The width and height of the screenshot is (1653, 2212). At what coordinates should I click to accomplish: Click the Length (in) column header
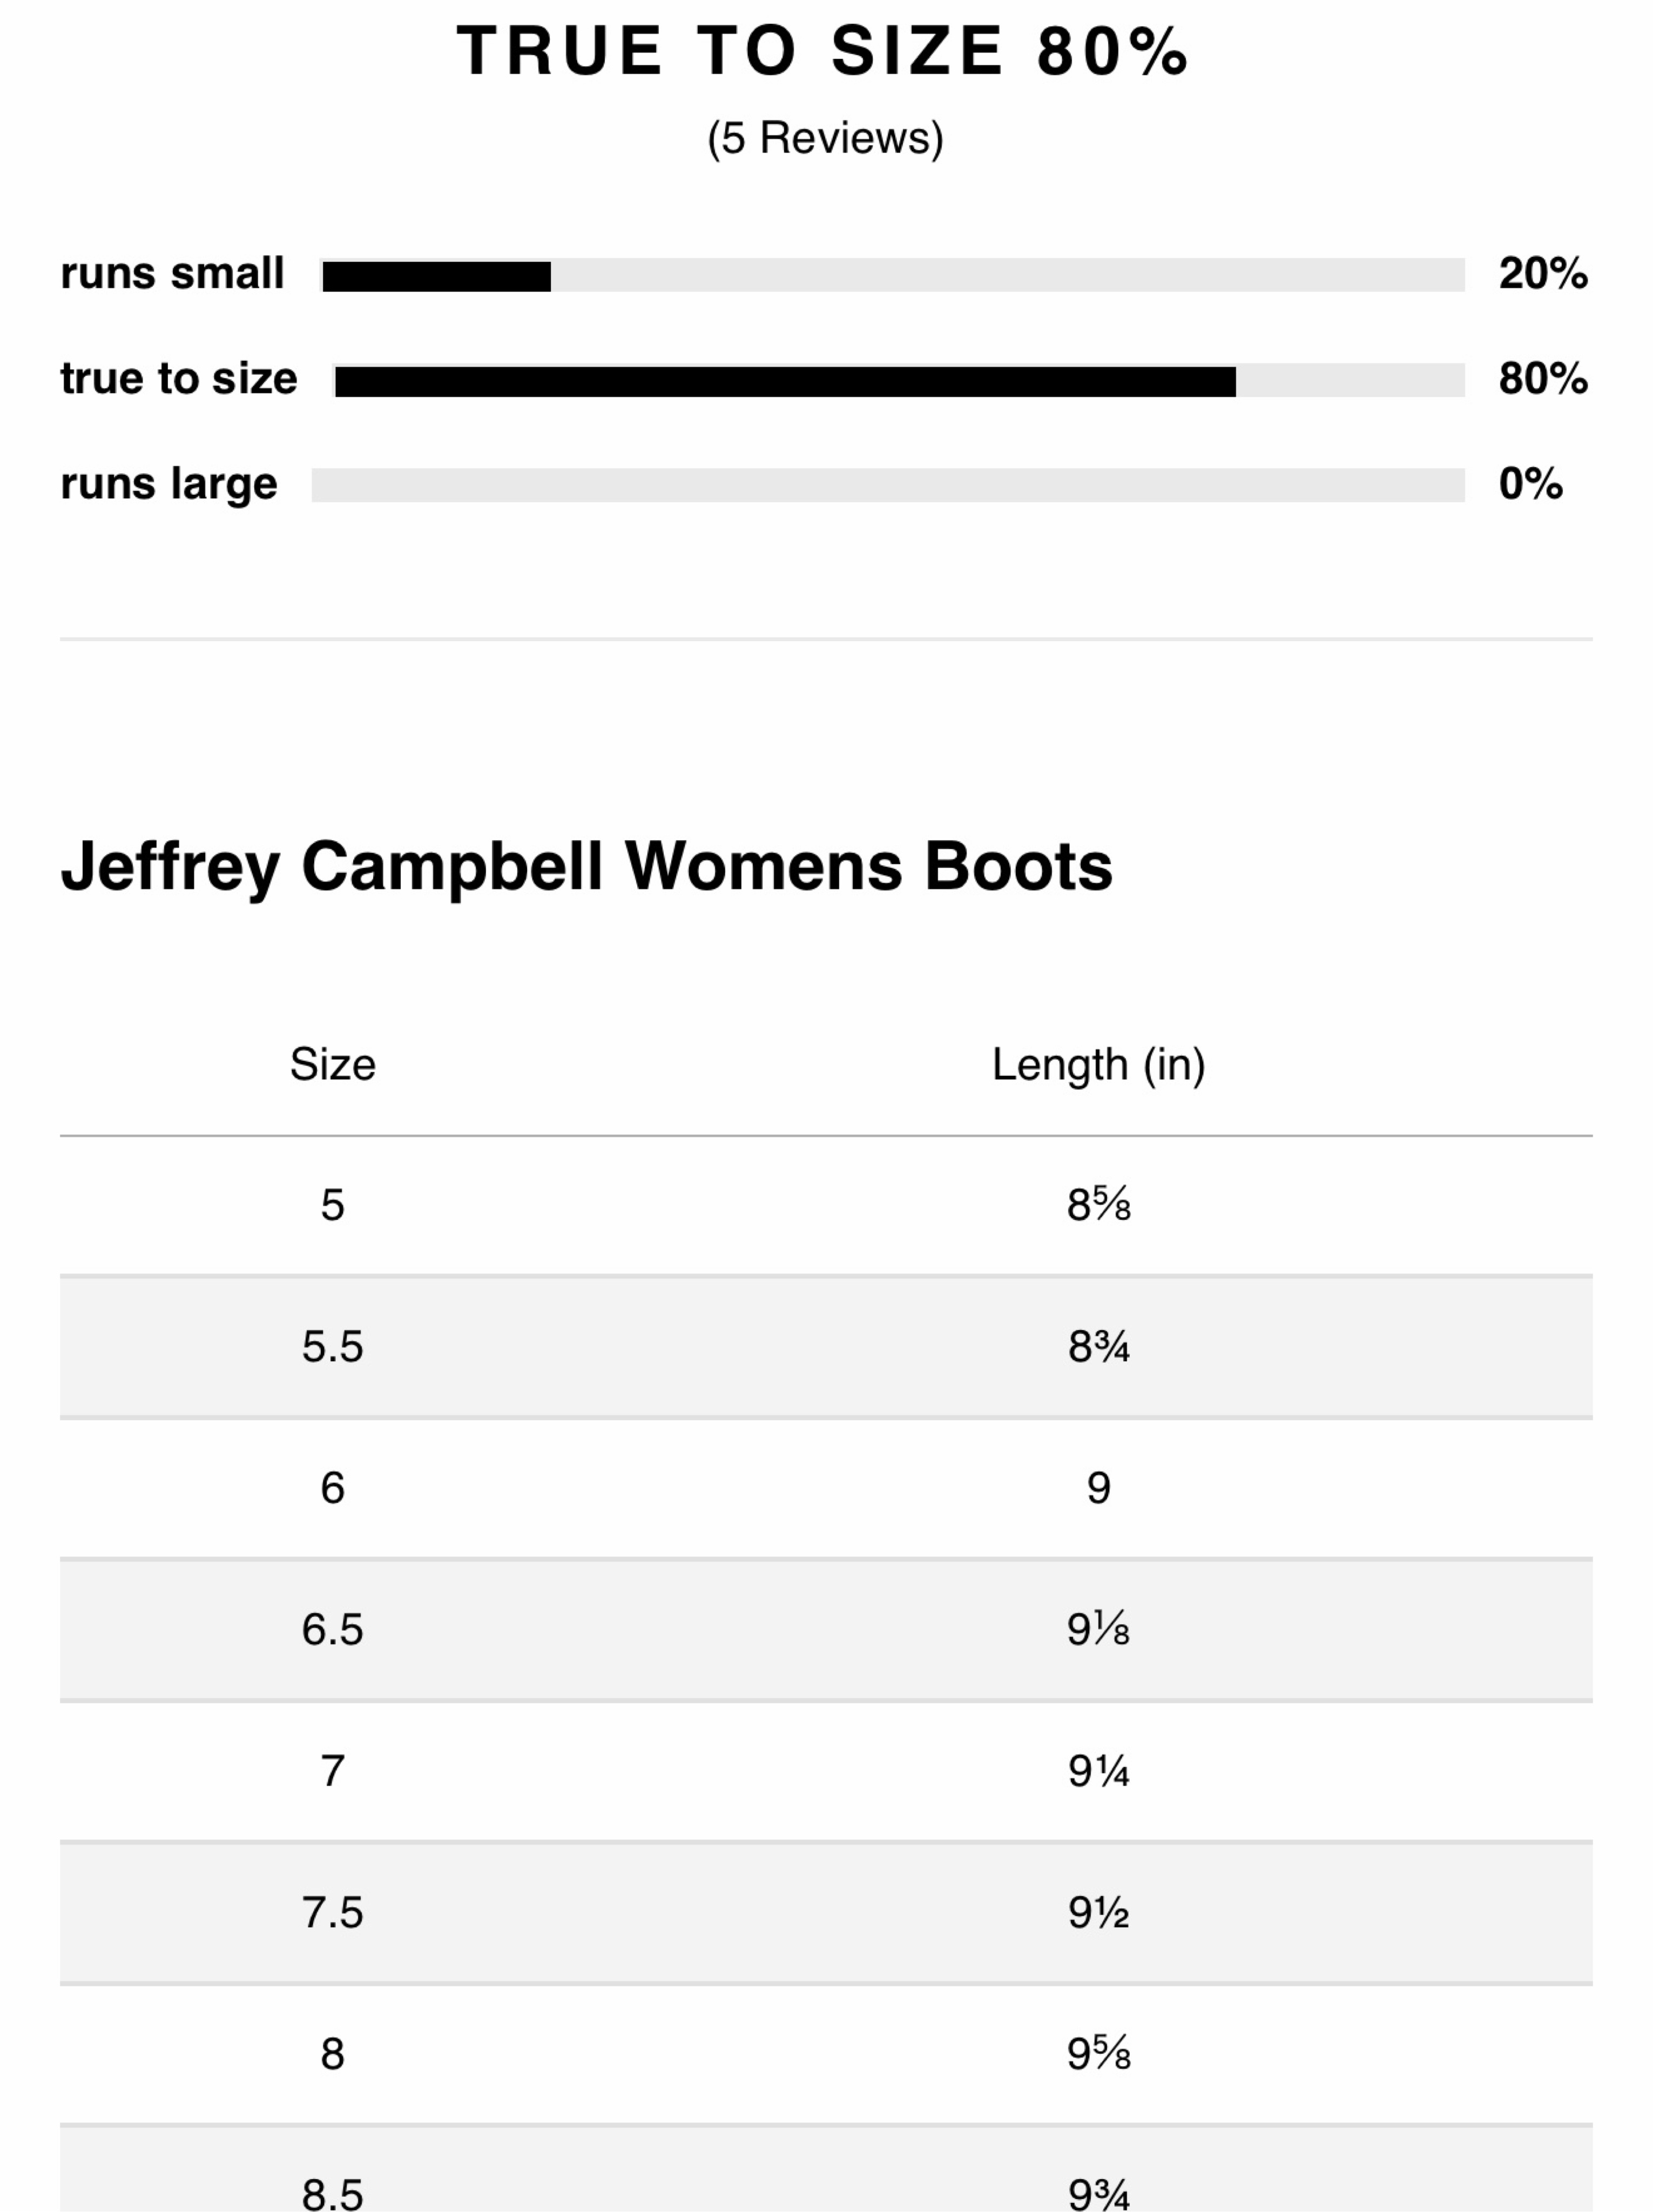[x=1098, y=1065]
